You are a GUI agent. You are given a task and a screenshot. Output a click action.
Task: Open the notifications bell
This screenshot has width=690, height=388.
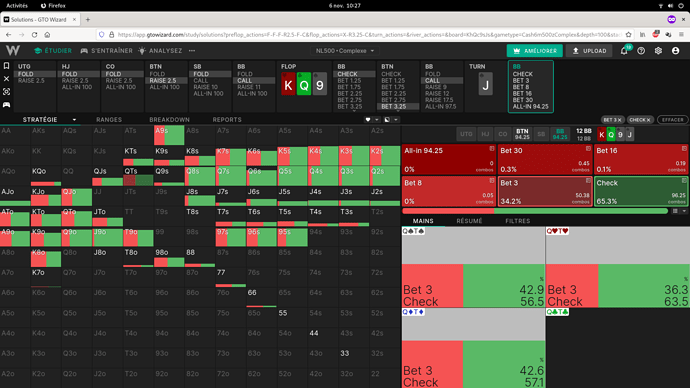pyautogui.click(x=624, y=51)
